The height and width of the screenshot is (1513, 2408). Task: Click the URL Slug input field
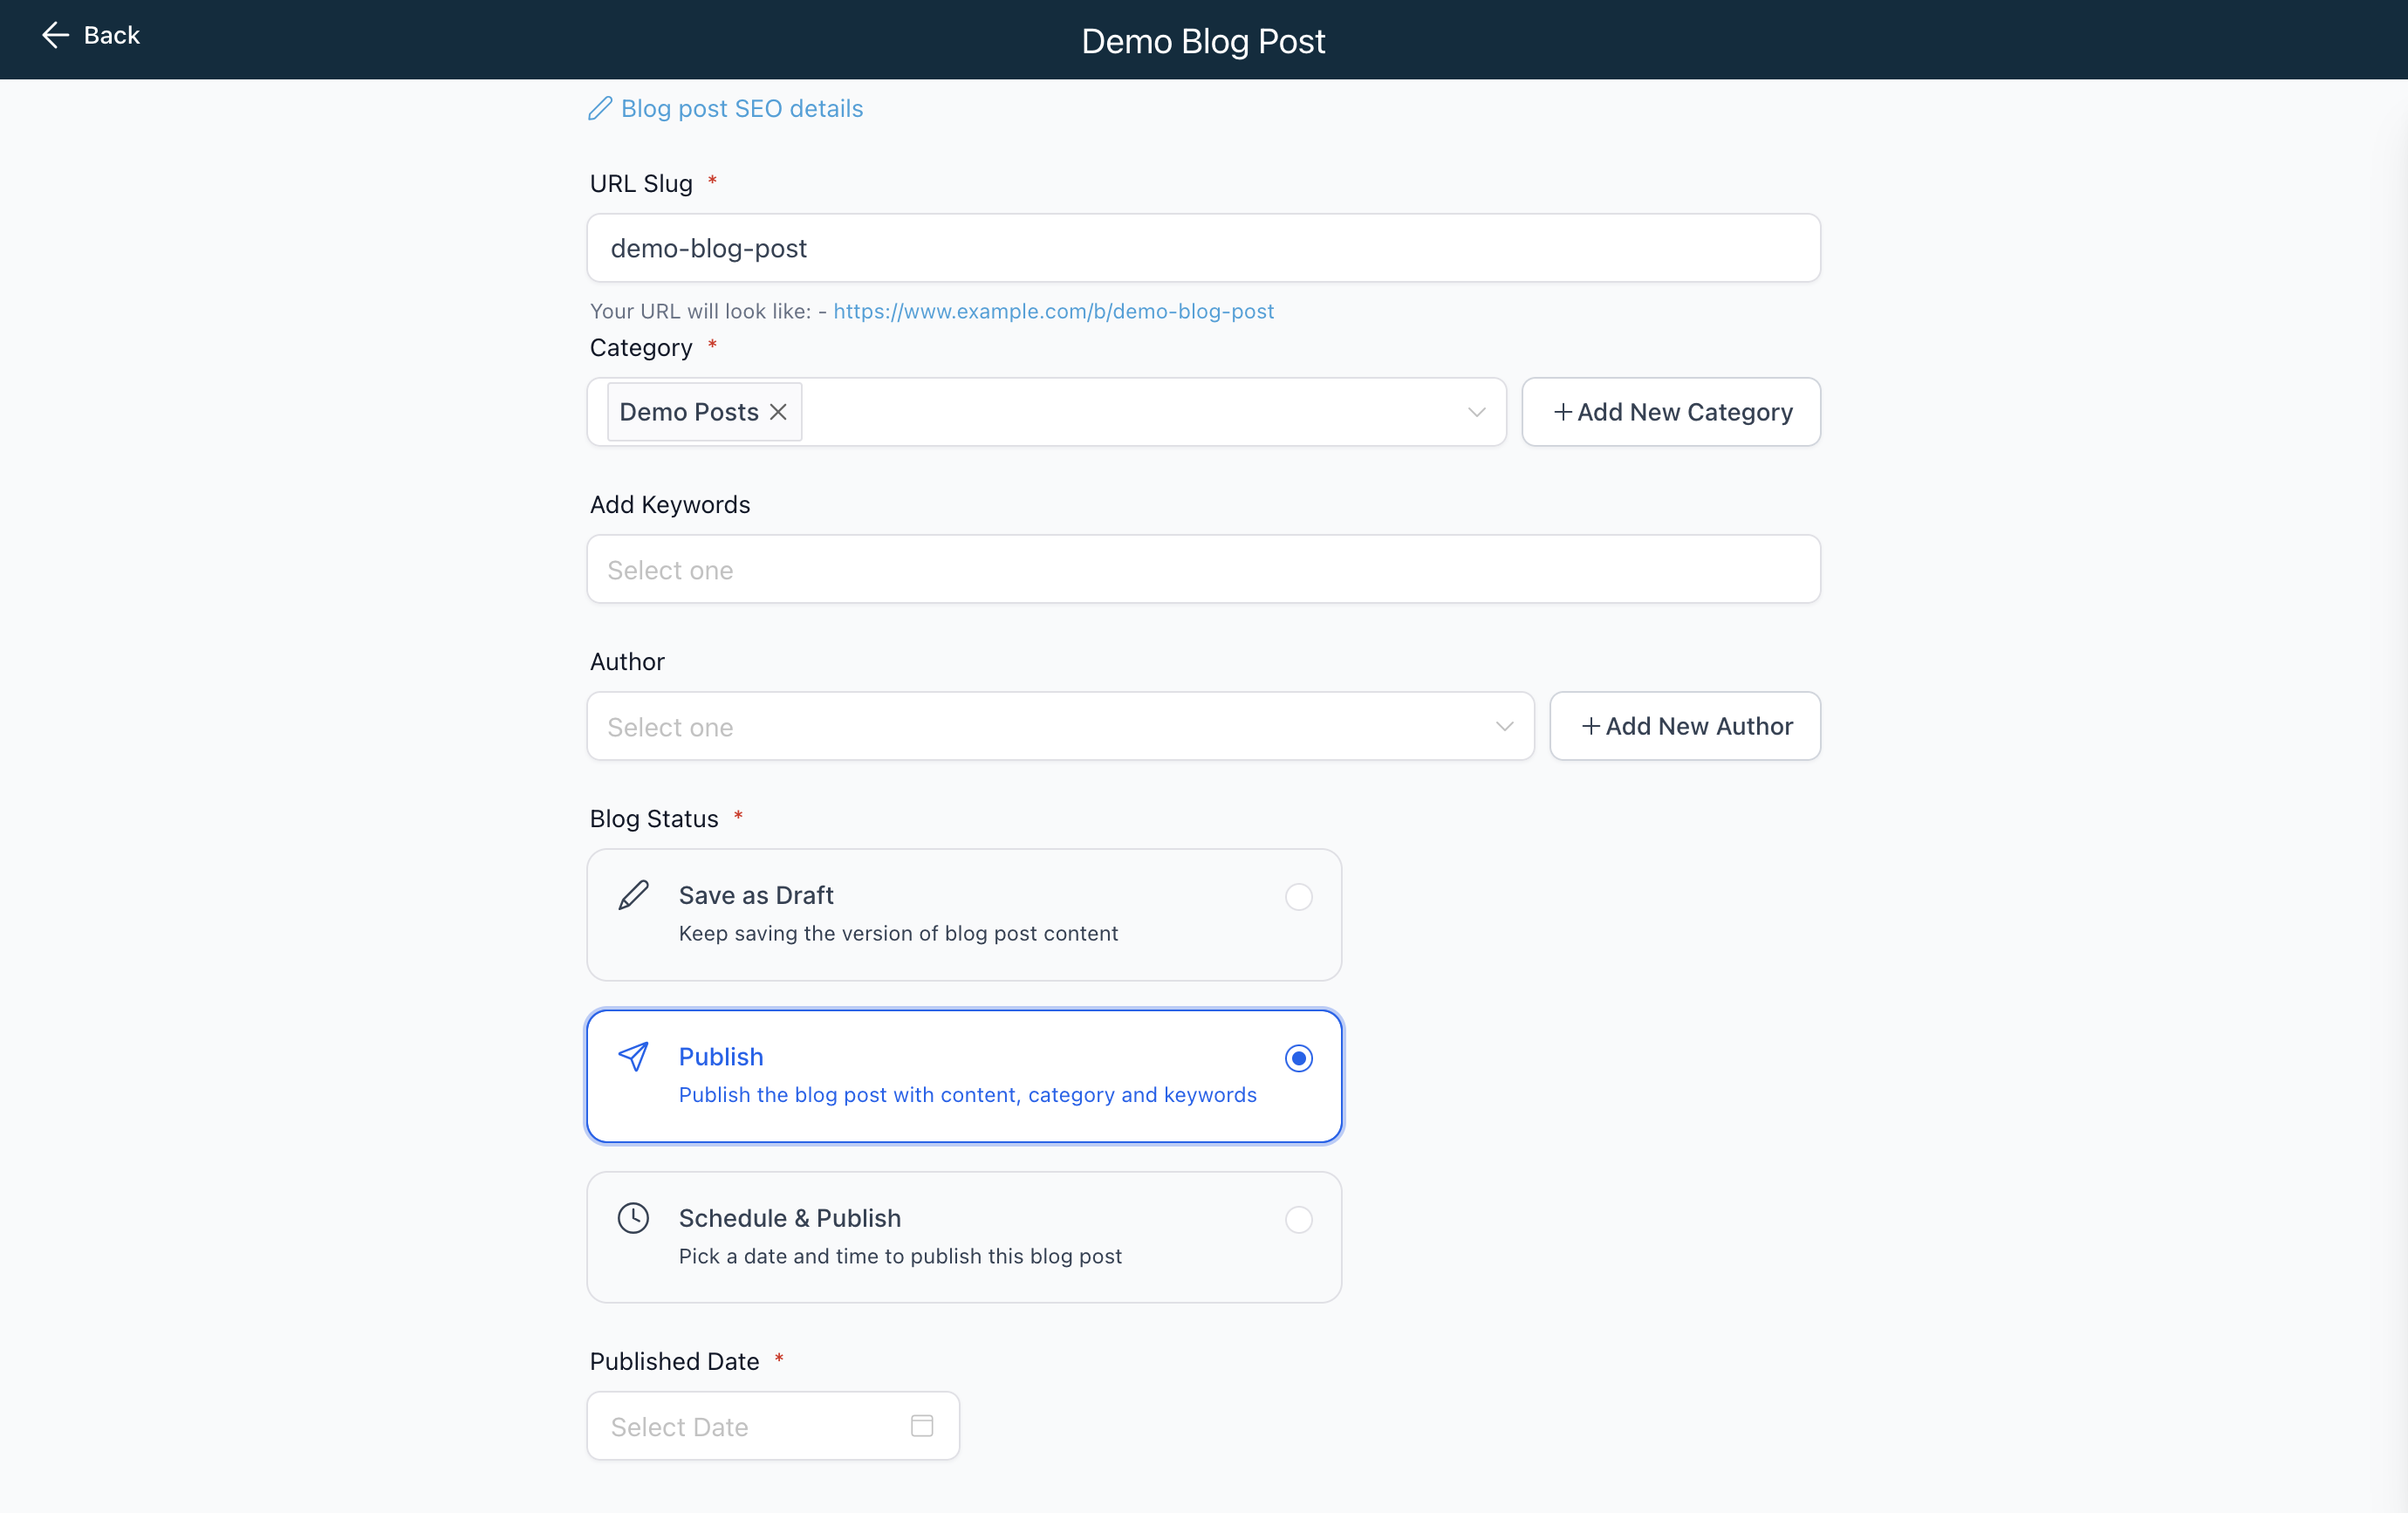[x=1203, y=248]
